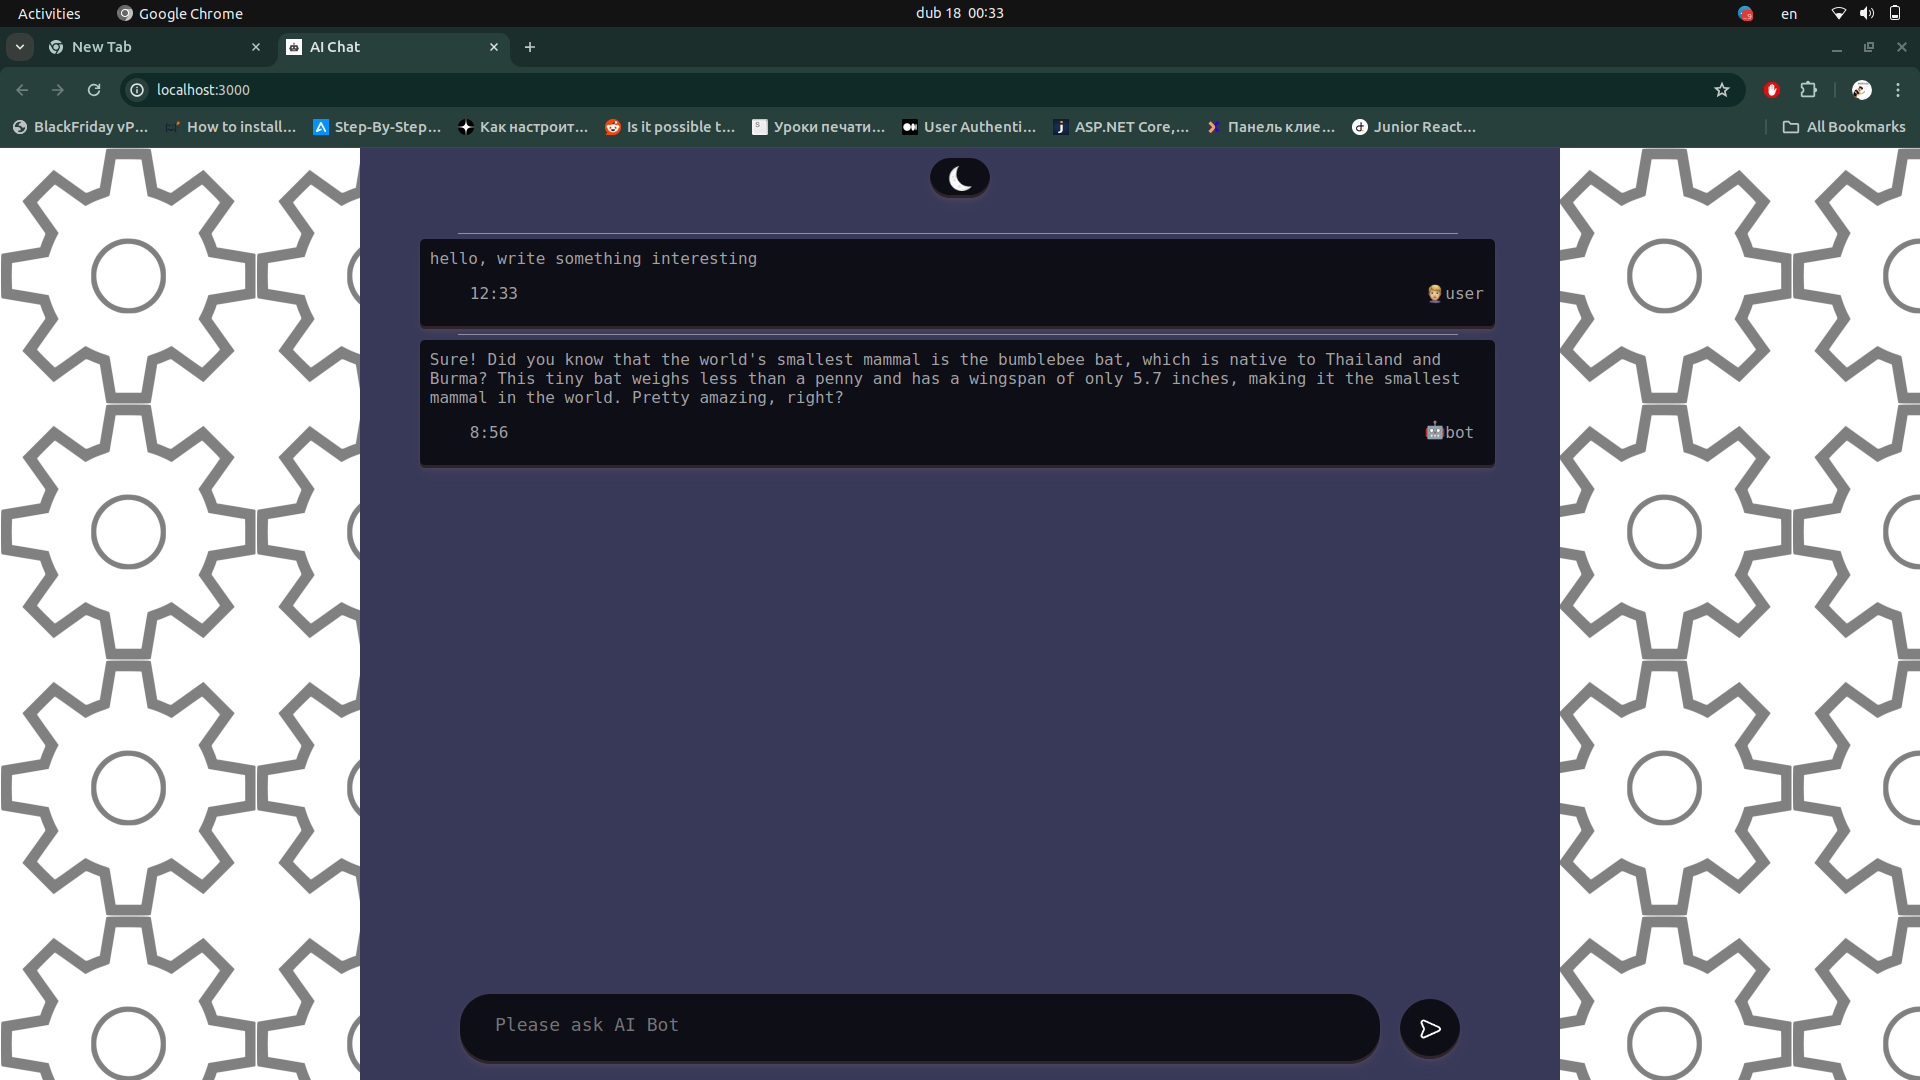Click the red ad blocker extension icon

(x=1771, y=90)
